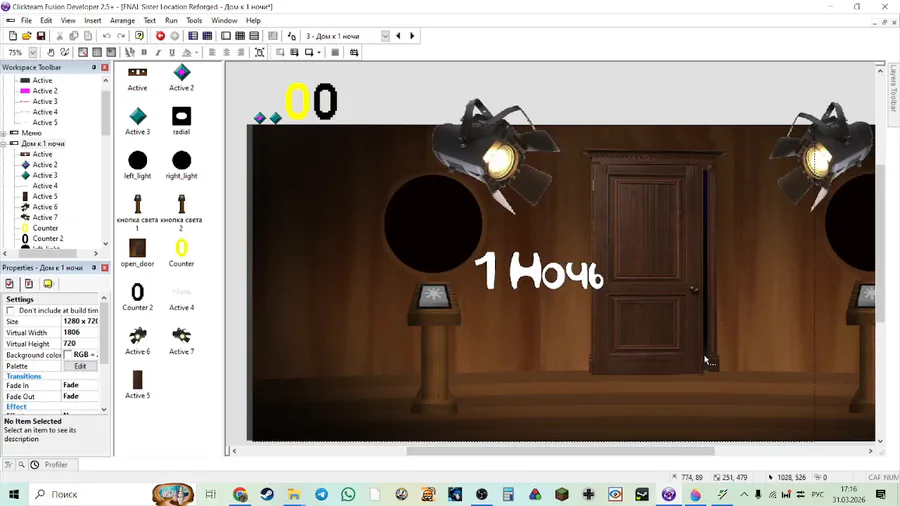Screen dimensions: 900x506
Task: Cut the selection with scissors icon
Action: point(60,36)
